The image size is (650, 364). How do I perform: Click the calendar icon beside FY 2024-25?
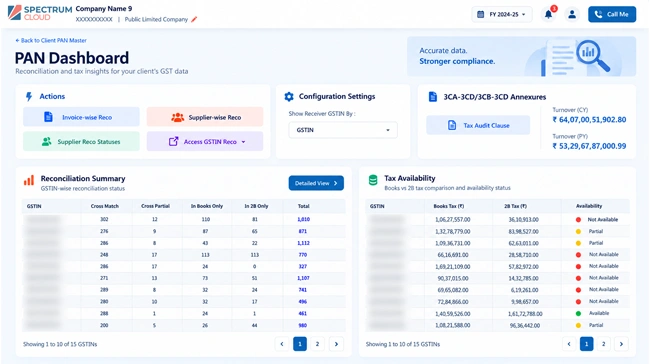[x=480, y=14]
